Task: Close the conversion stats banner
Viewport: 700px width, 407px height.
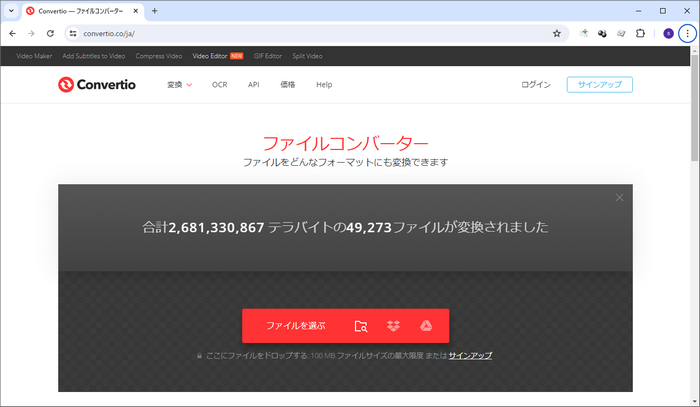Action: click(619, 198)
